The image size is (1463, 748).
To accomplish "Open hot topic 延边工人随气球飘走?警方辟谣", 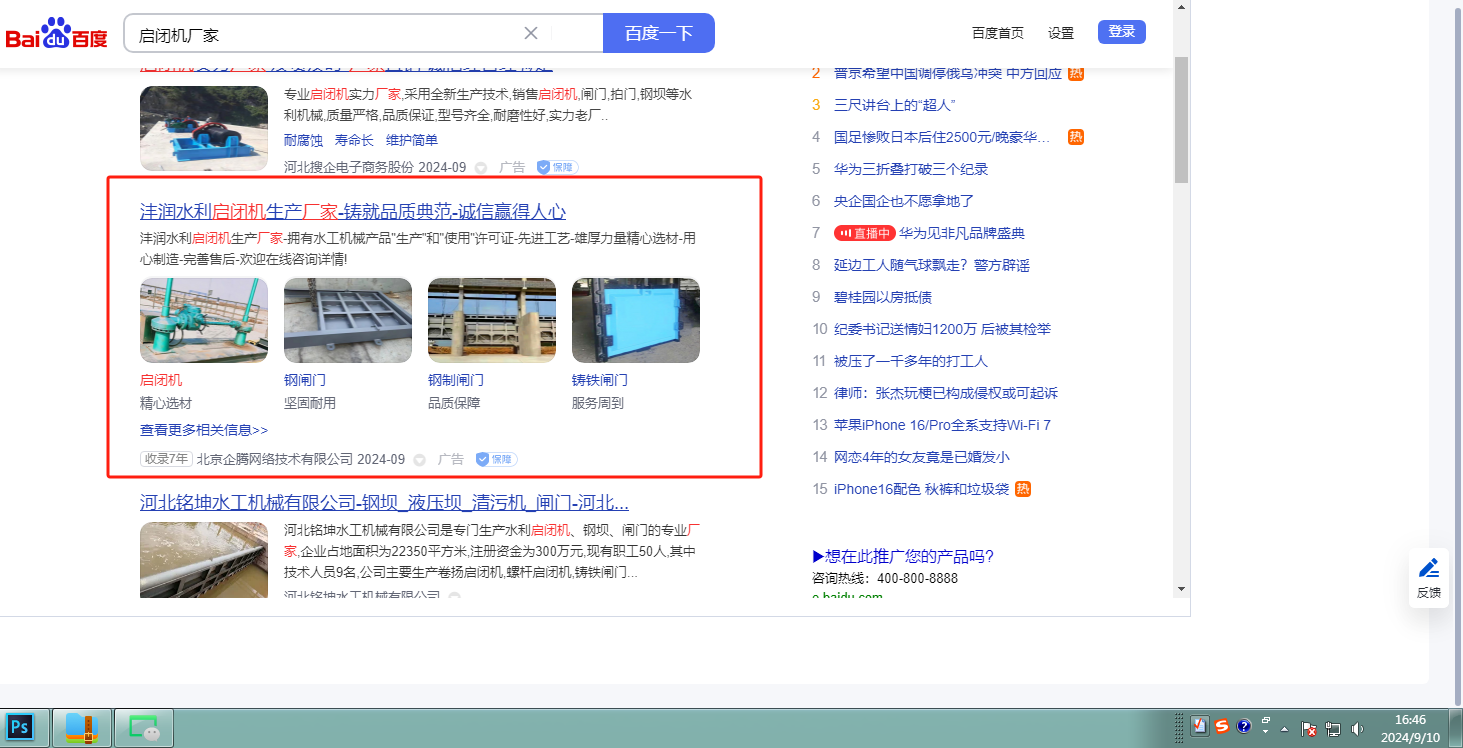I will point(932,265).
